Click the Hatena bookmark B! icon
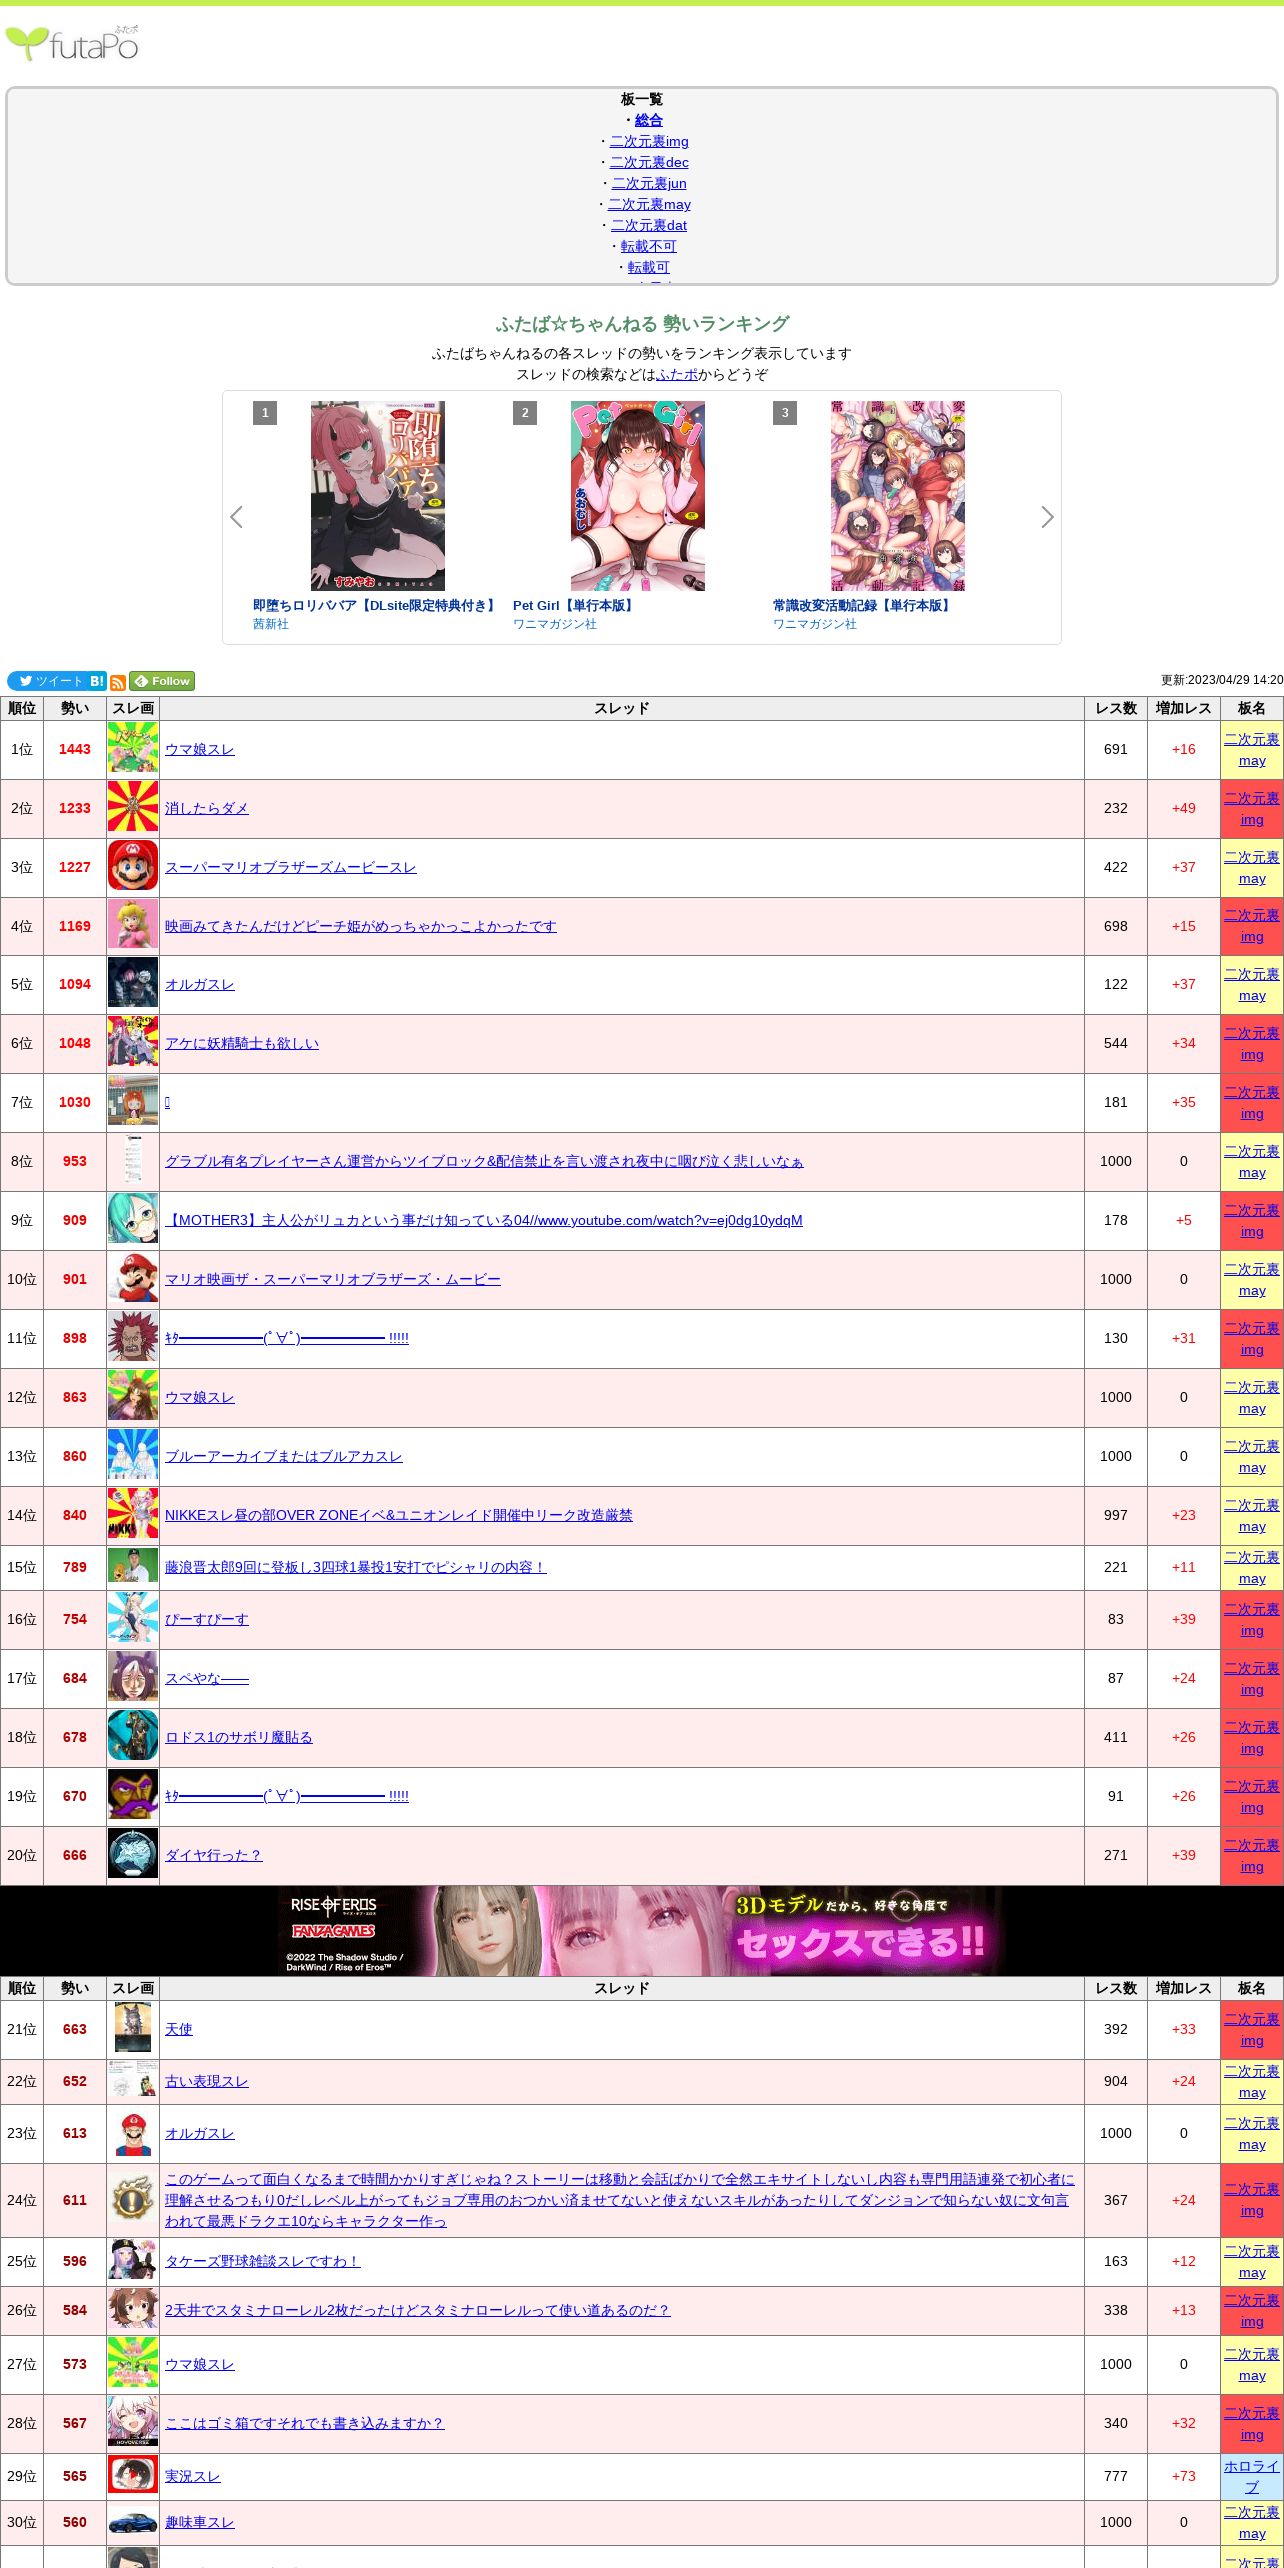This screenshot has height=2568, width=1284. tap(97, 681)
